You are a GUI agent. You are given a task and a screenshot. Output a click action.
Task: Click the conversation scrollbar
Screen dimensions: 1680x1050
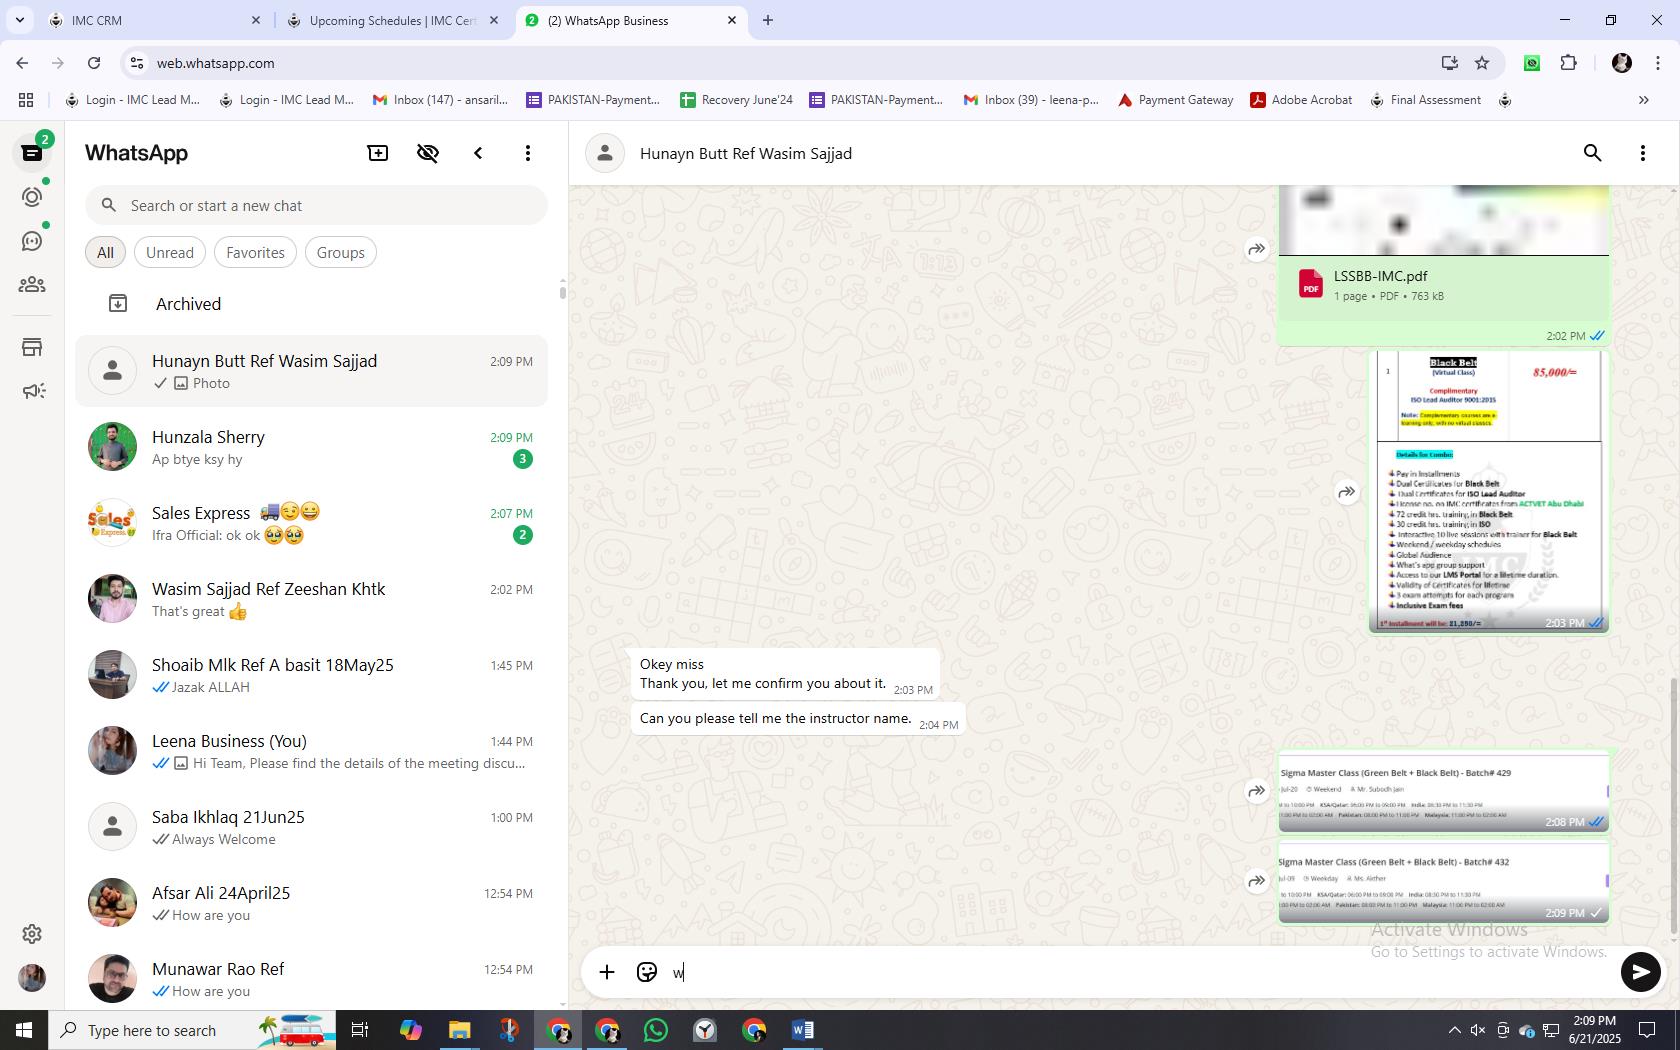tap(1674, 806)
